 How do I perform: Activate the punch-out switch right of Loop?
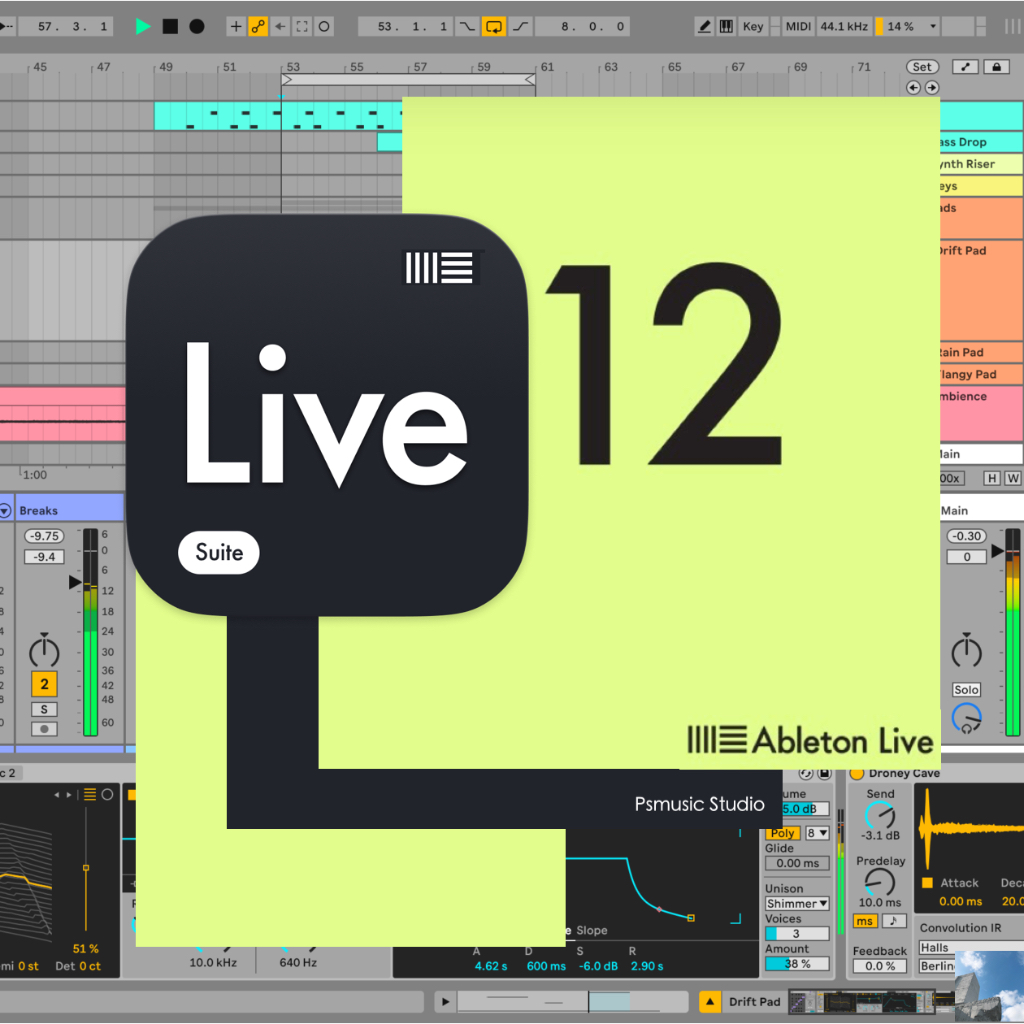coord(521,26)
